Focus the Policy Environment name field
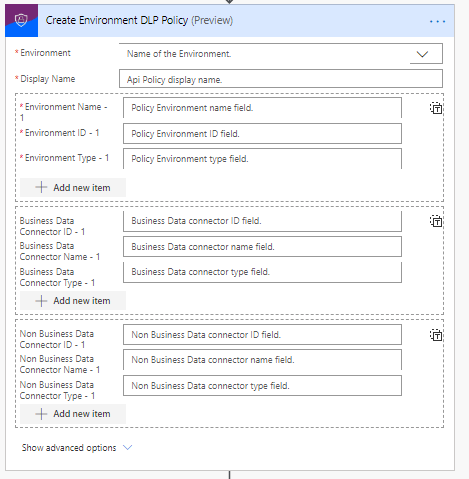The image size is (469, 479). (x=262, y=108)
